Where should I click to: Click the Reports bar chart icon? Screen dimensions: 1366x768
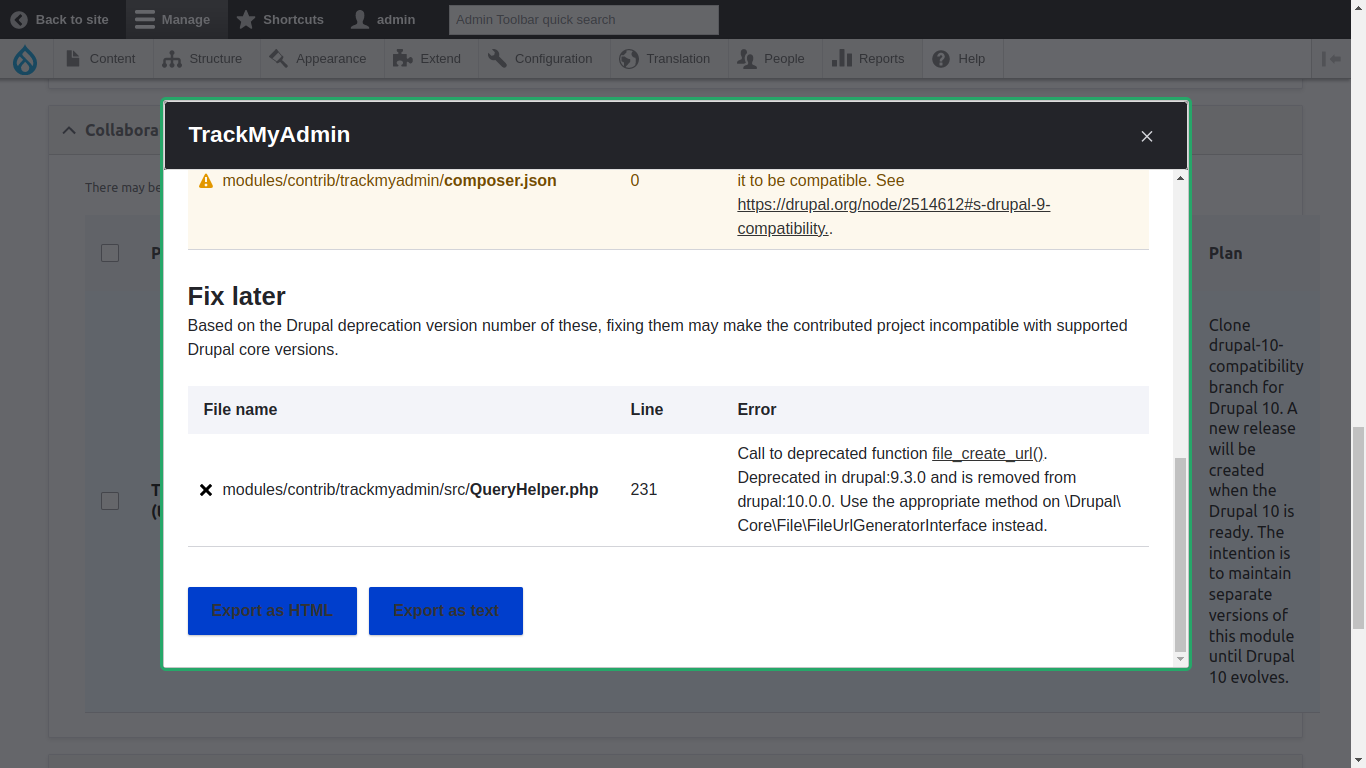tap(842, 59)
